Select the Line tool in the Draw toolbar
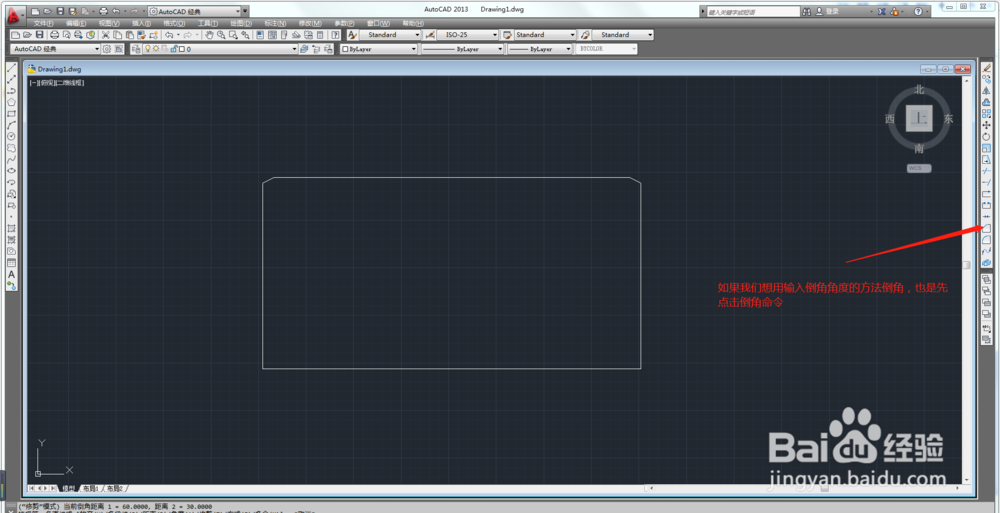1000x513 pixels. click(11, 68)
